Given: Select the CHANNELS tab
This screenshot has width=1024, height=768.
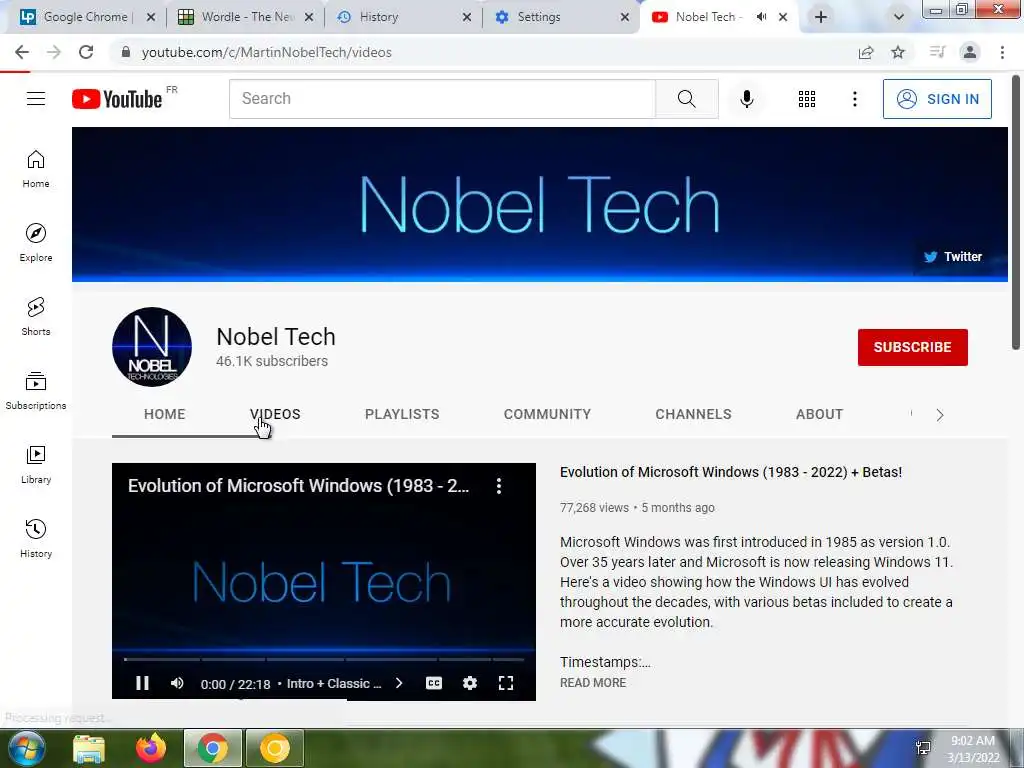Looking at the screenshot, I should 694,414.
